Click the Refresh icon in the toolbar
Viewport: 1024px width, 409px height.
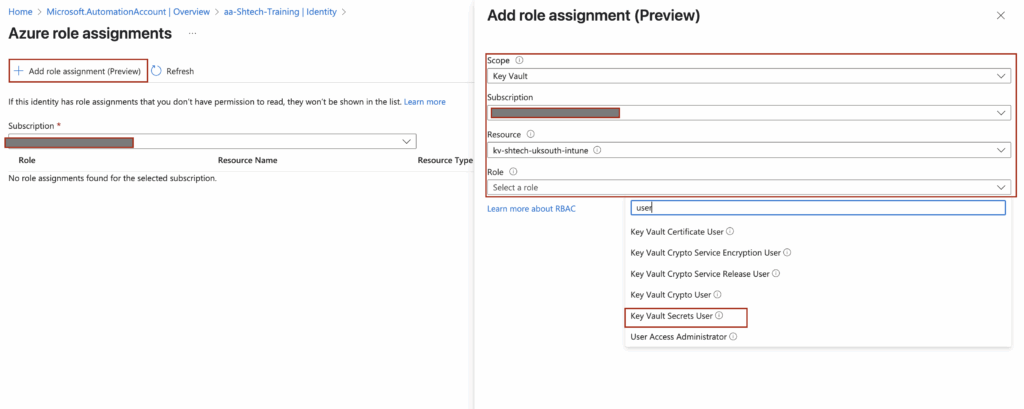(156, 71)
